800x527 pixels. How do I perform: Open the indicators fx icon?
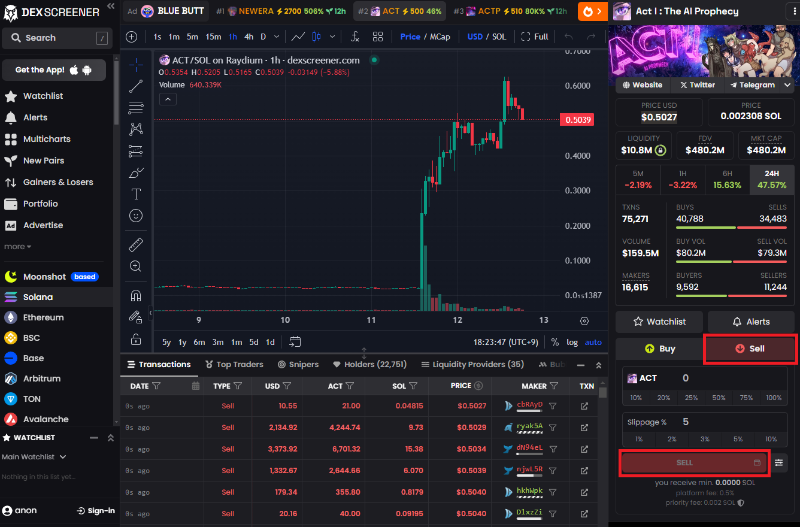click(355, 37)
